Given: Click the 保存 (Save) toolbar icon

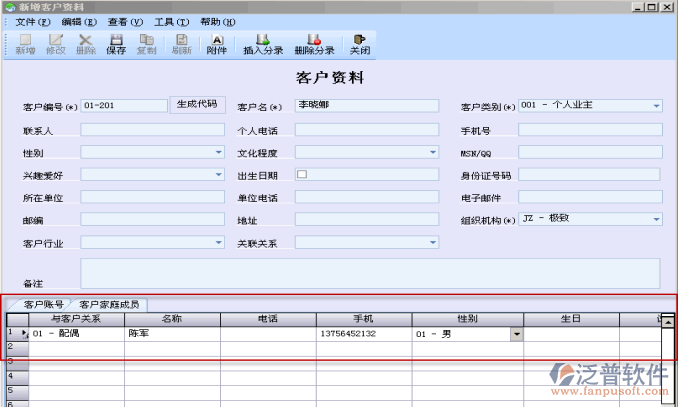Looking at the screenshot, I should click(116, 44).
